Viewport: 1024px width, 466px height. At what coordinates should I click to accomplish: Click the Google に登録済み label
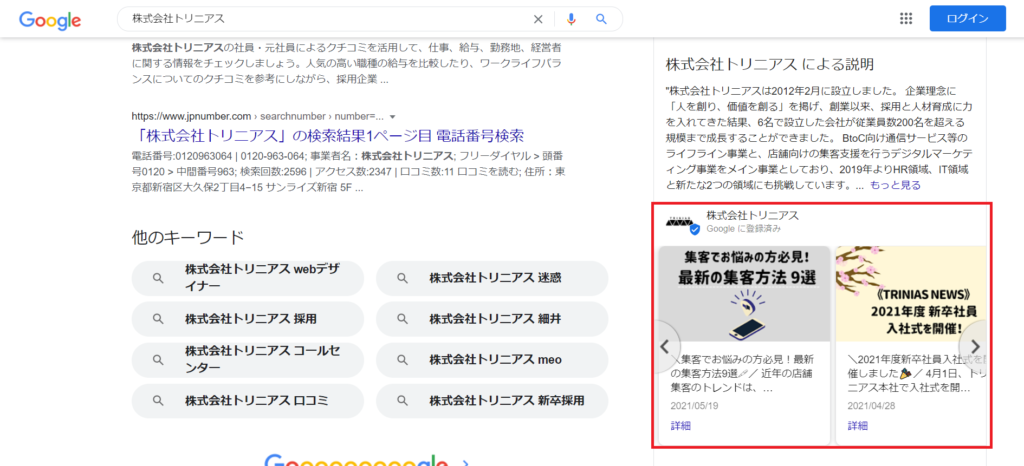coord(743,229)
